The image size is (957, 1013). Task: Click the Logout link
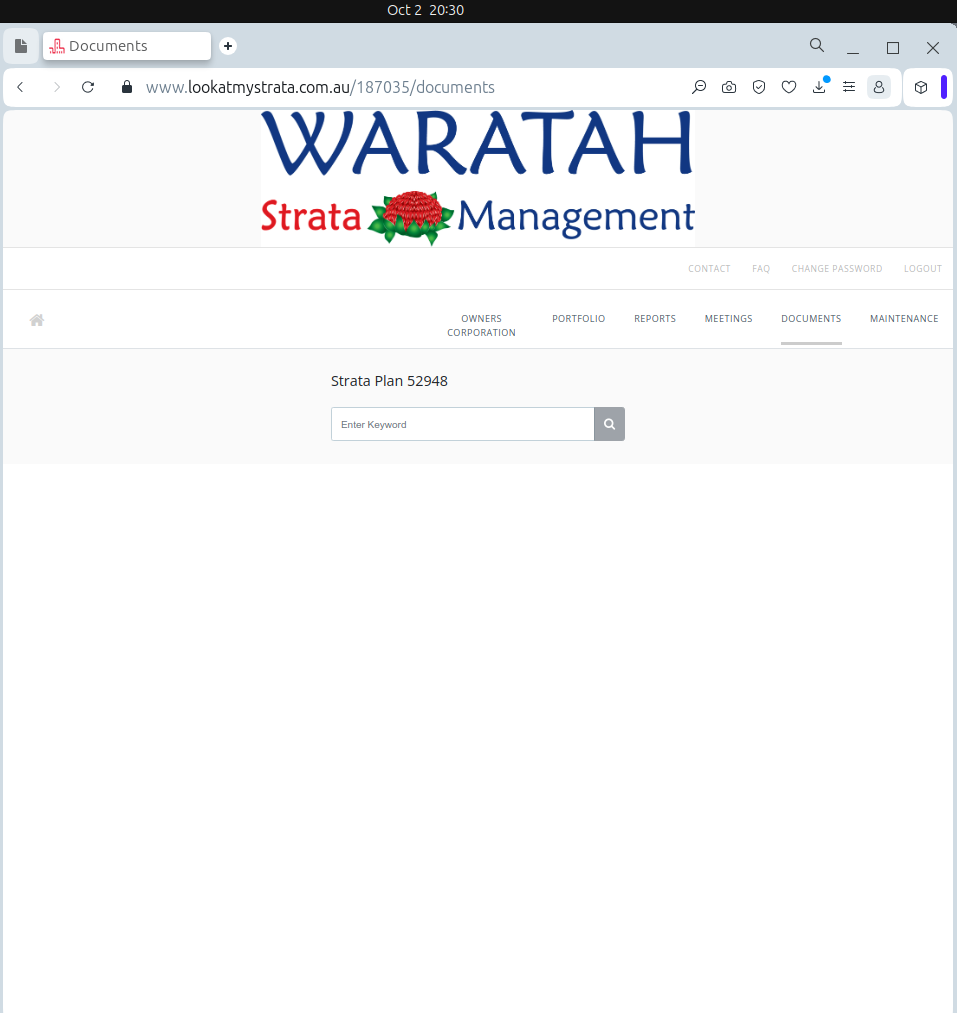pyautogui.click(x=923, y=269)
